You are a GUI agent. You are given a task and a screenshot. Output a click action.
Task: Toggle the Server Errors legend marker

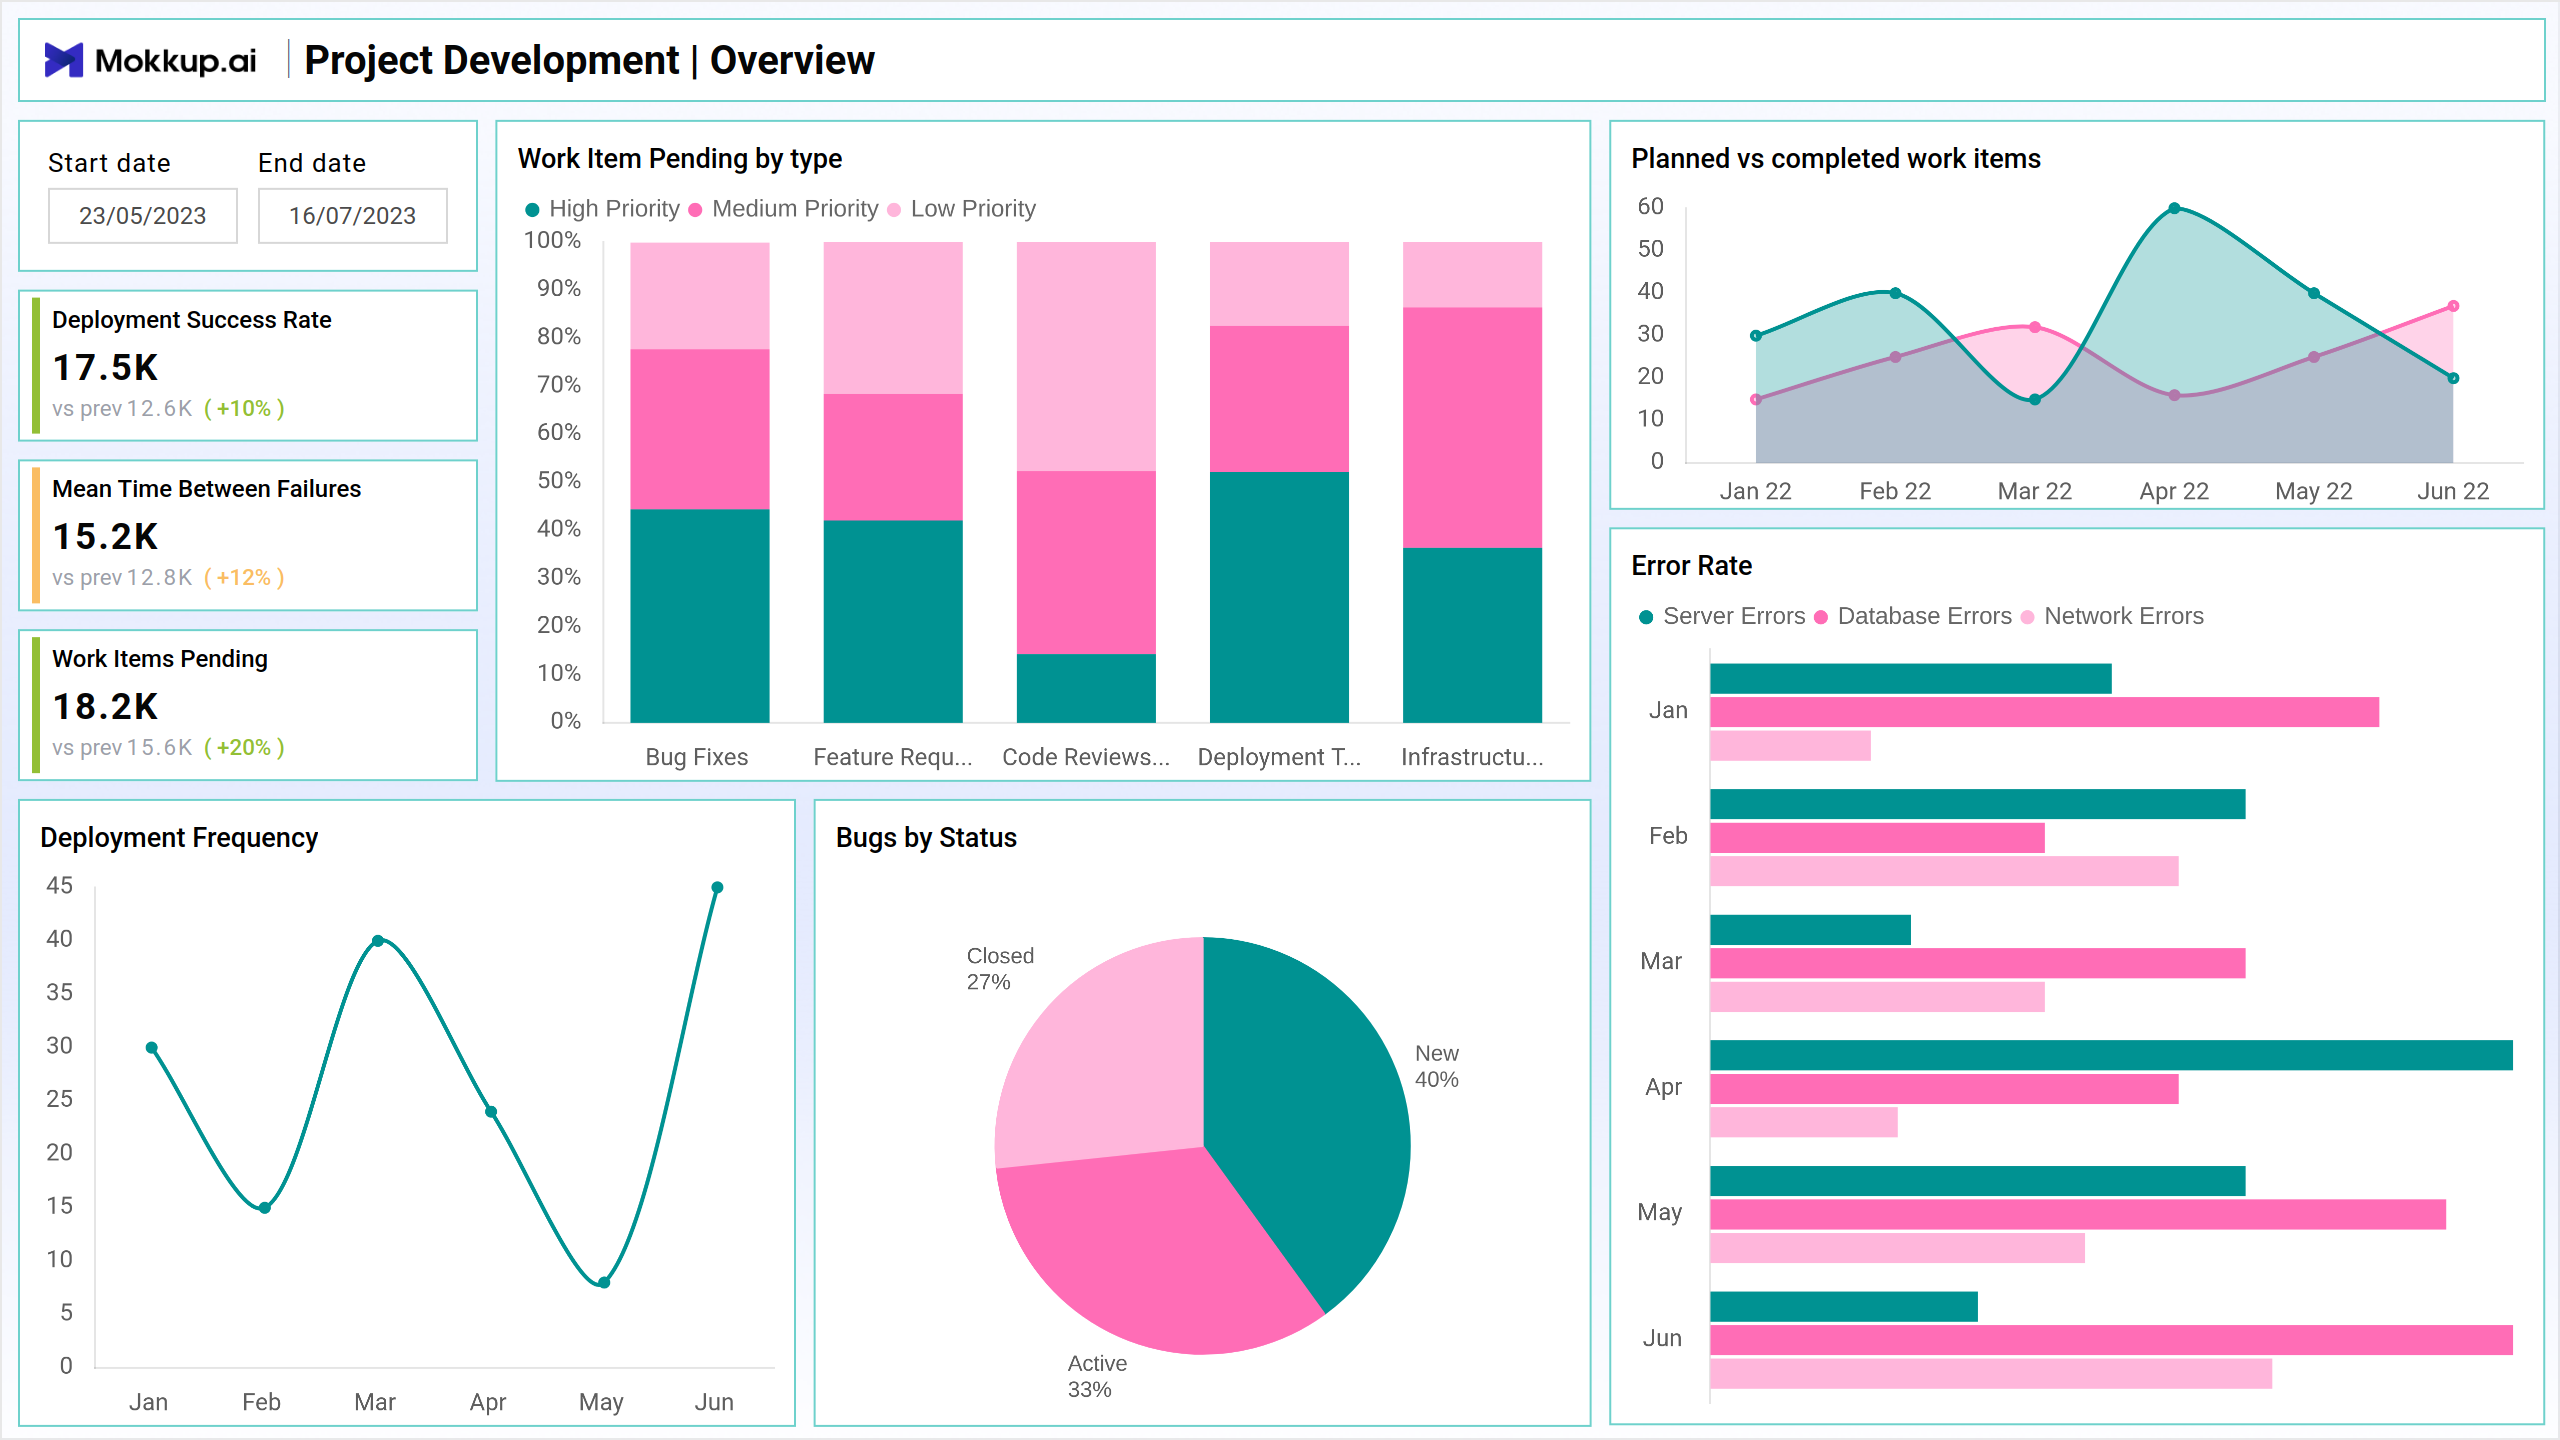[x=1646, y=617]
